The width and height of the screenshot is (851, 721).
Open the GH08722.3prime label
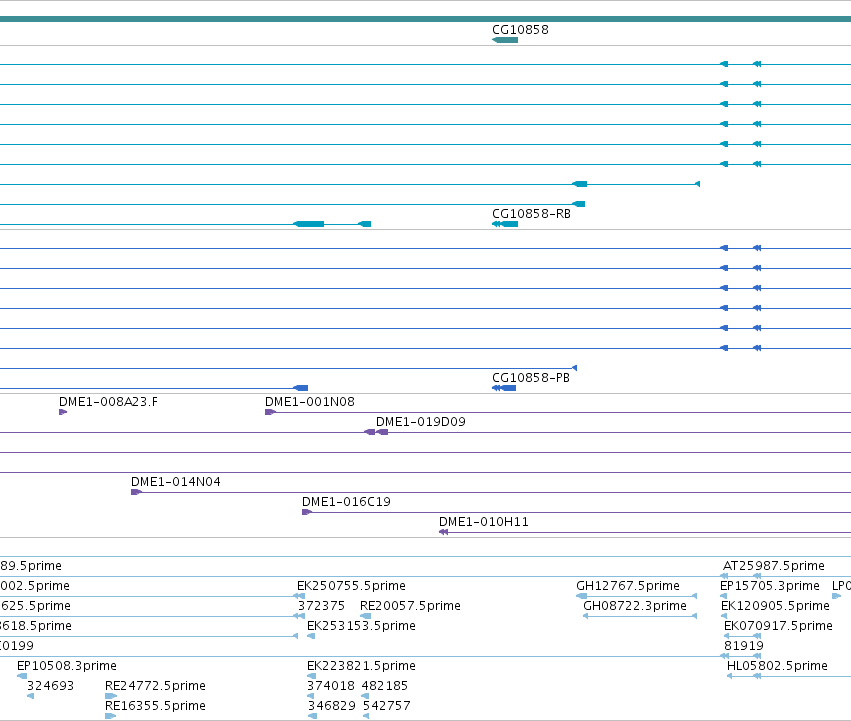(x=634, y=606)
